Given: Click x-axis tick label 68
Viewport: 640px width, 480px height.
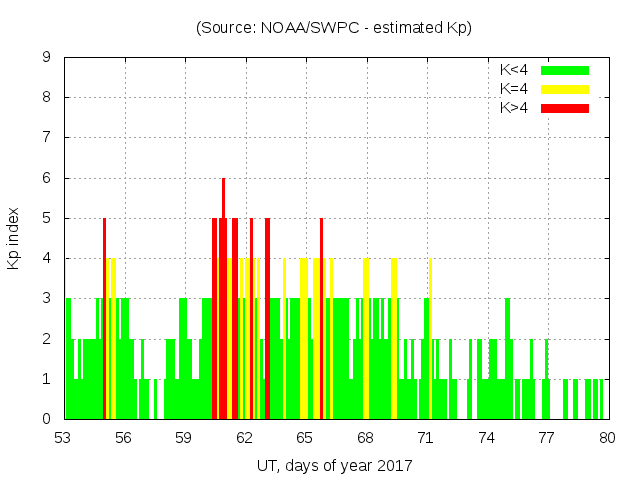Looking at the screenshot, I should tap(365, 437).
